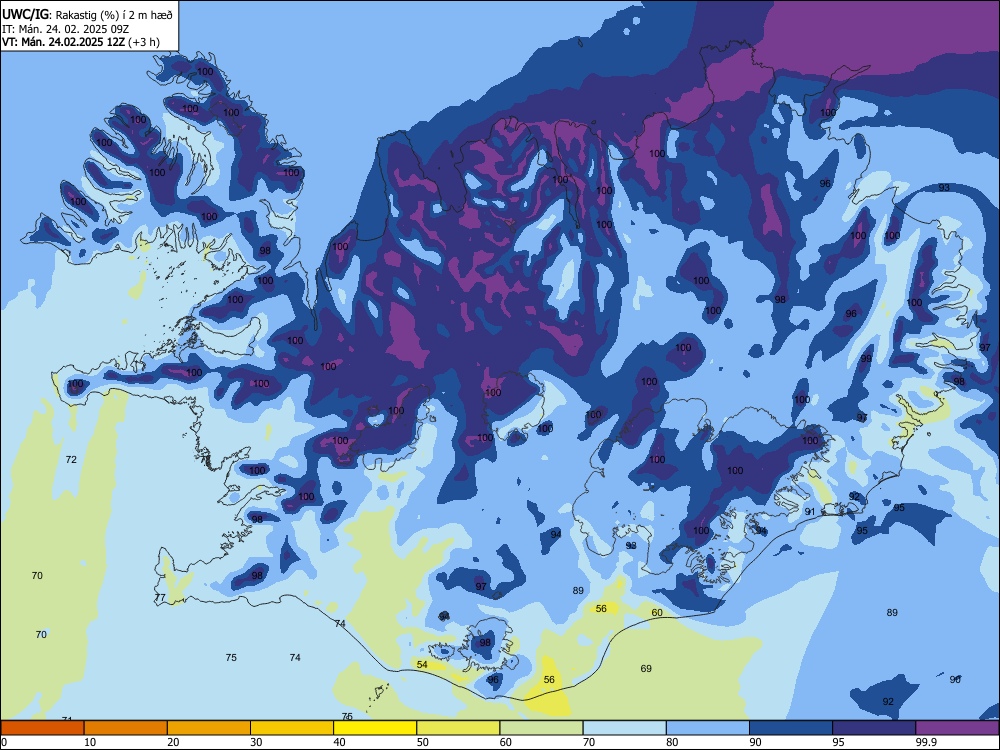The width and height of the screenshot is (1000, 750).
Task: Select the legend tick label '20'
Action: coord(173,742)
